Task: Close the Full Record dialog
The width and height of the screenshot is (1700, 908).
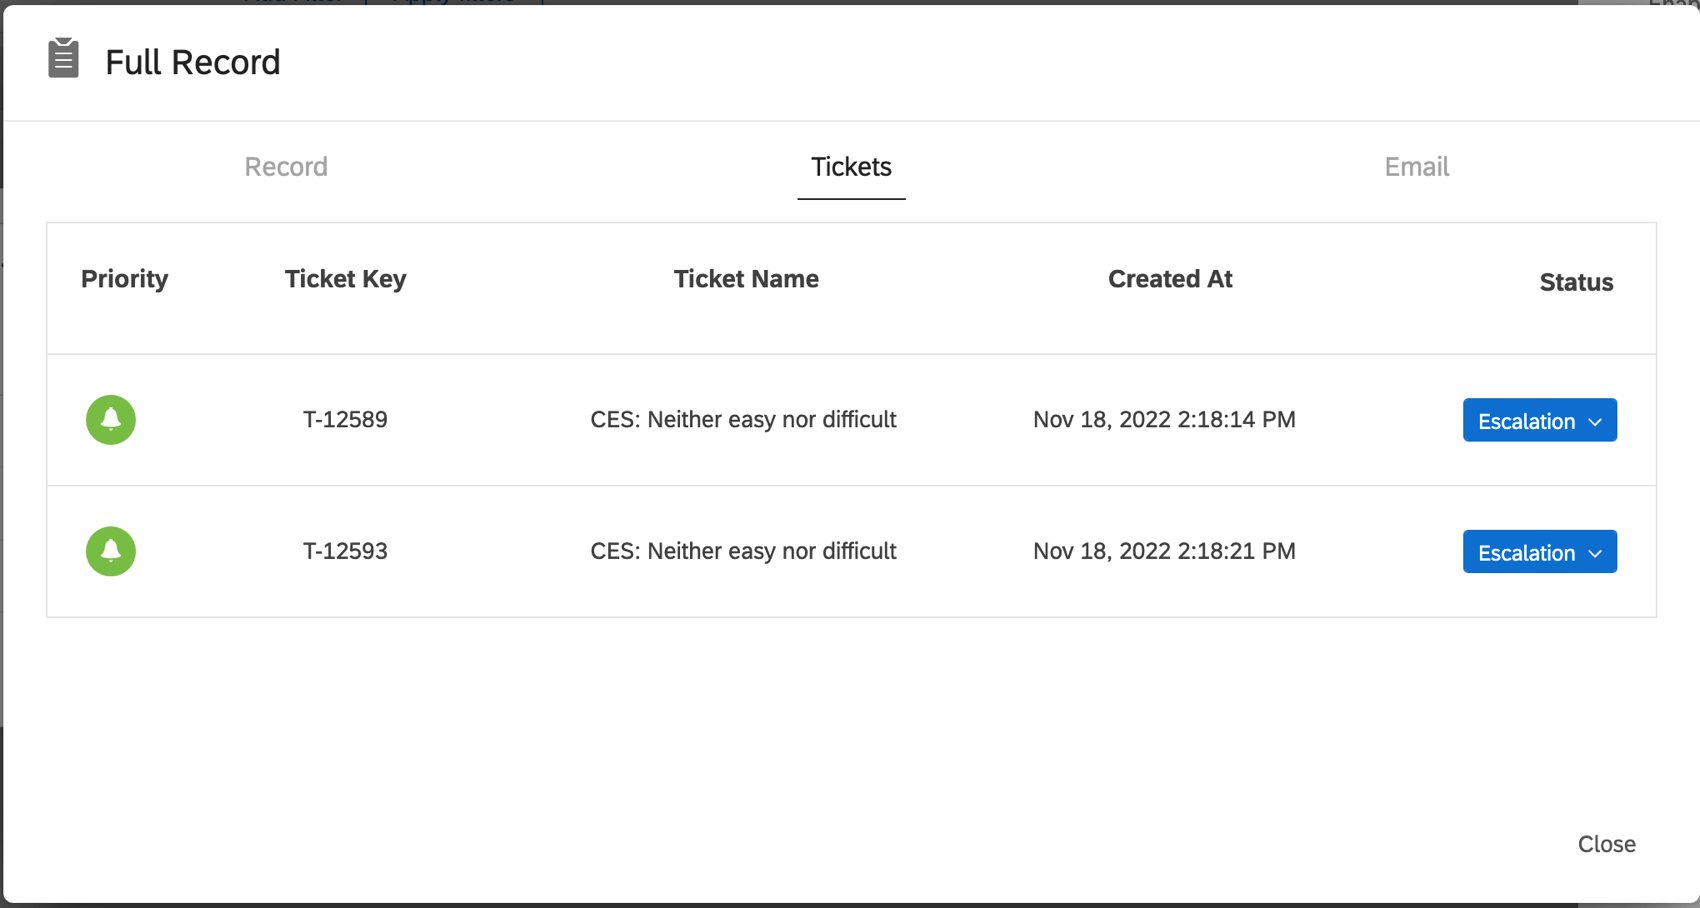Action: click(1606, 844)
